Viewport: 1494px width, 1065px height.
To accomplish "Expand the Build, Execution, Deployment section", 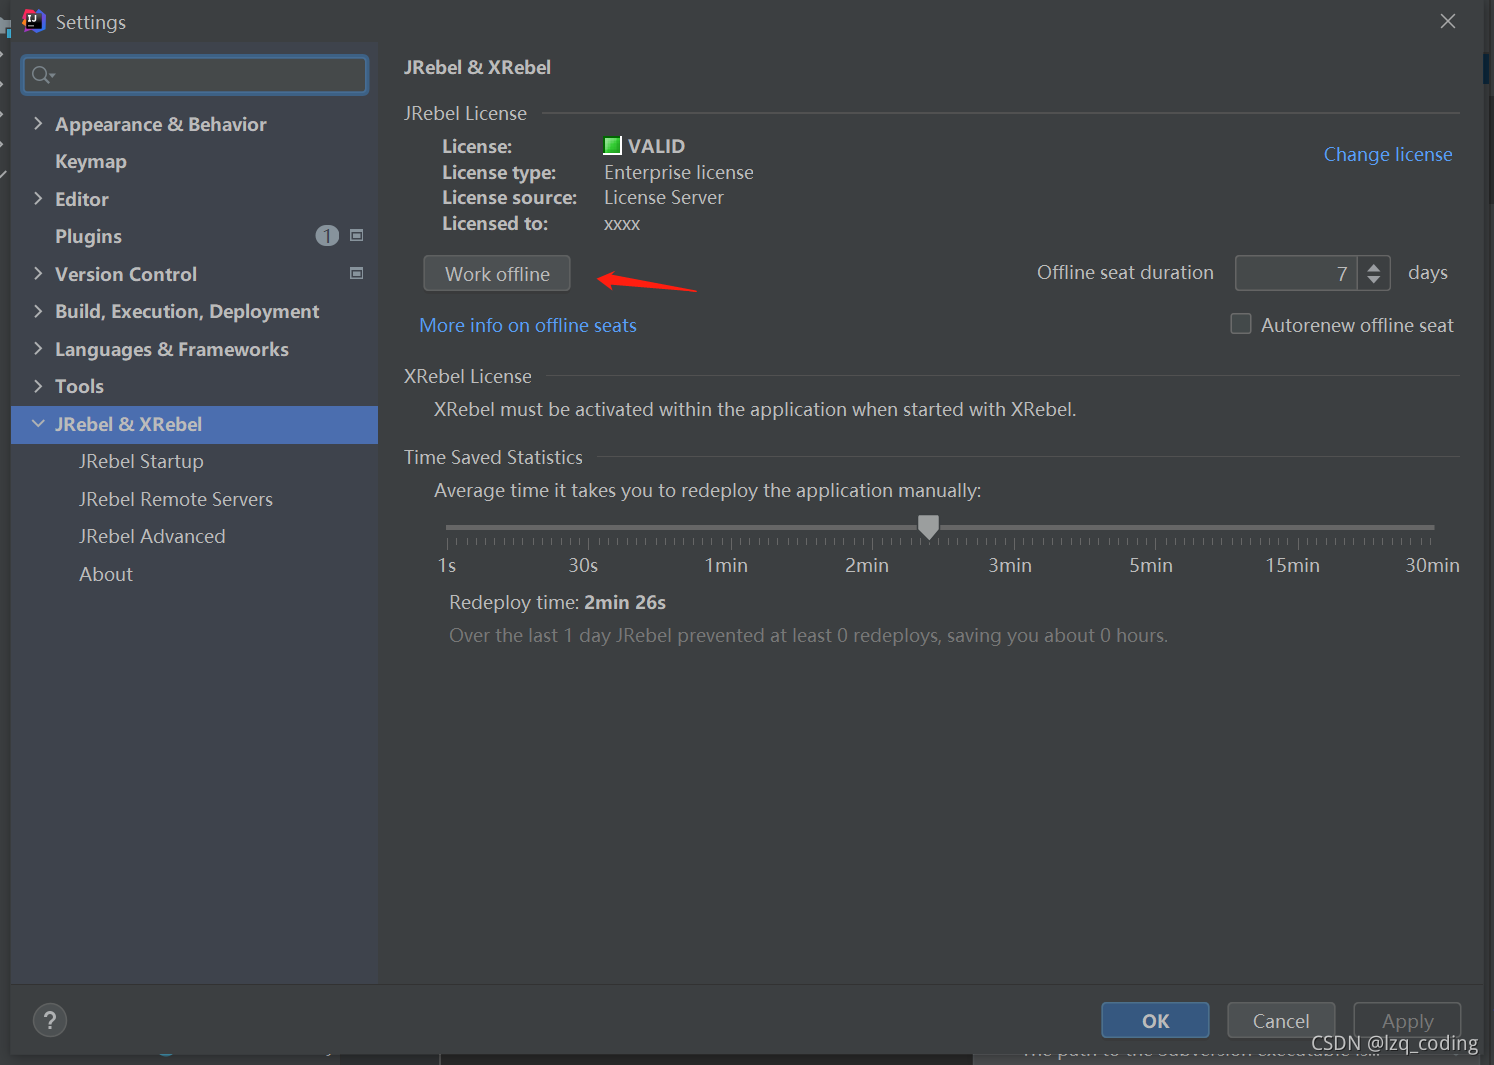I will coord(38,311).
